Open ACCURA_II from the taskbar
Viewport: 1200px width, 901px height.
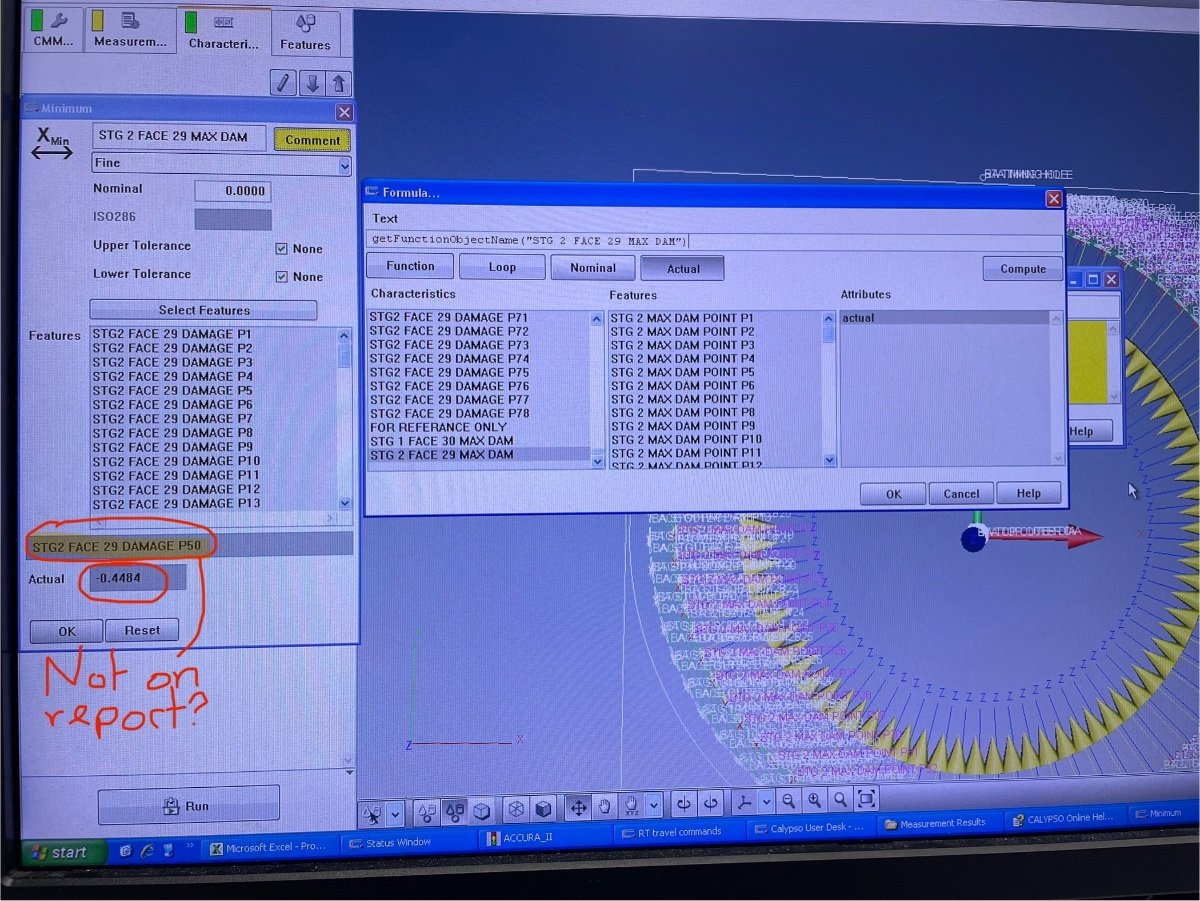point(542,837)
